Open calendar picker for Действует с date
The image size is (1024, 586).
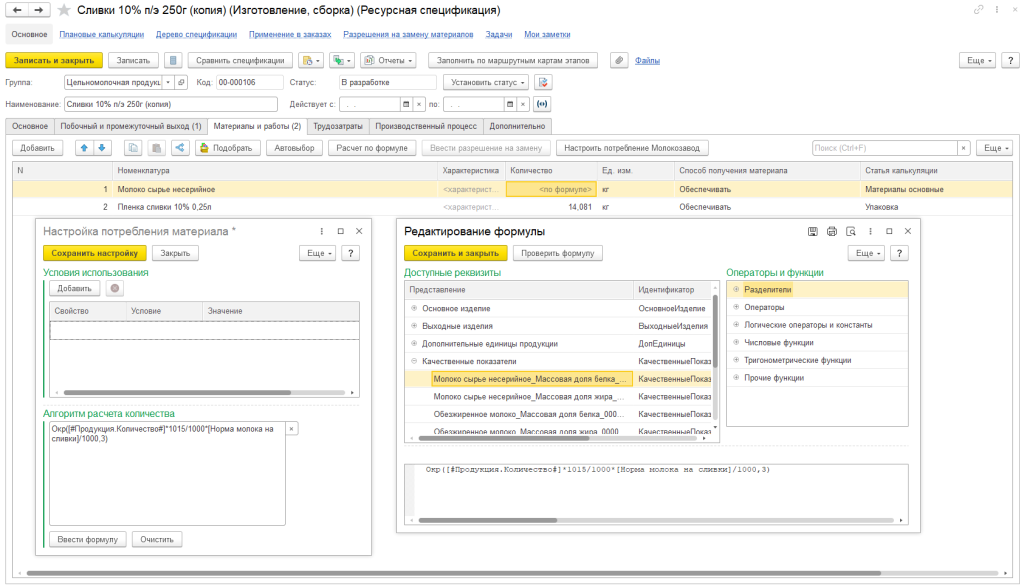click(x=406, y=103)
